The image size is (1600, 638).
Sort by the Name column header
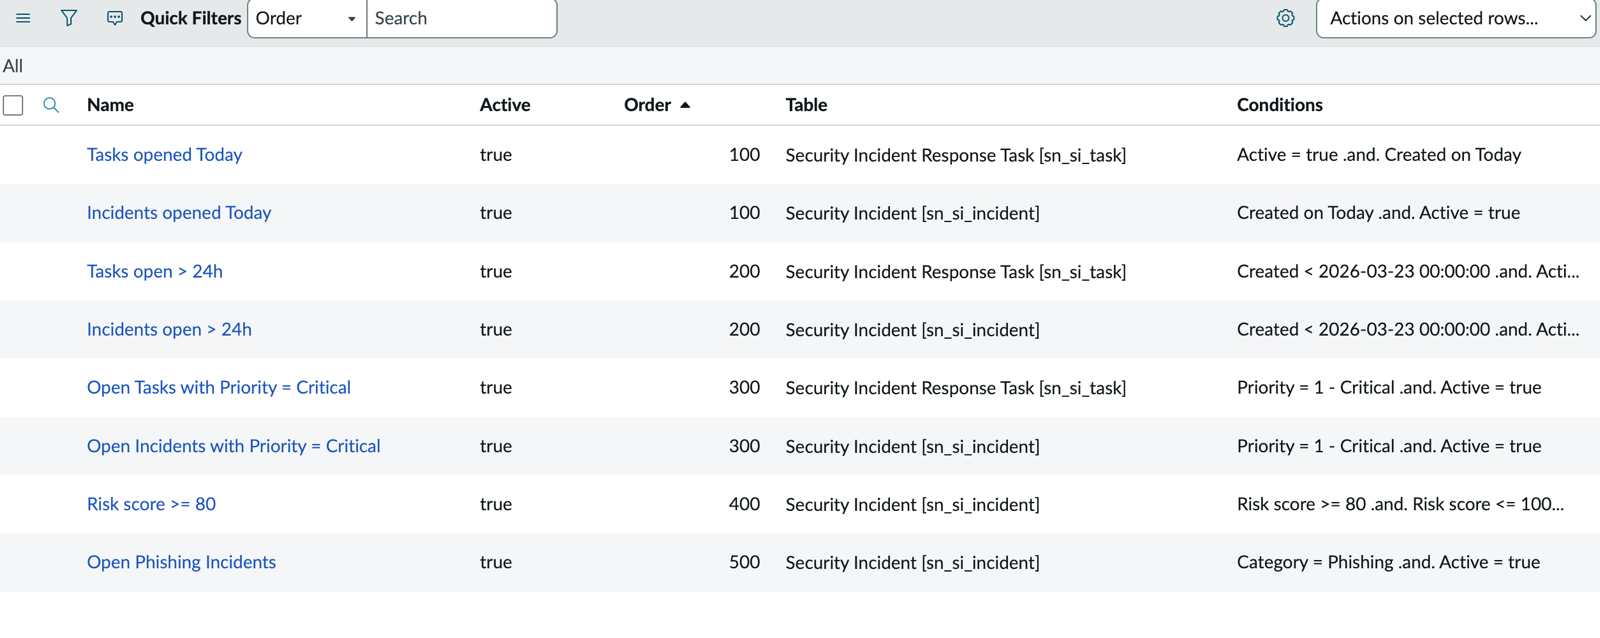coord(110,105)
